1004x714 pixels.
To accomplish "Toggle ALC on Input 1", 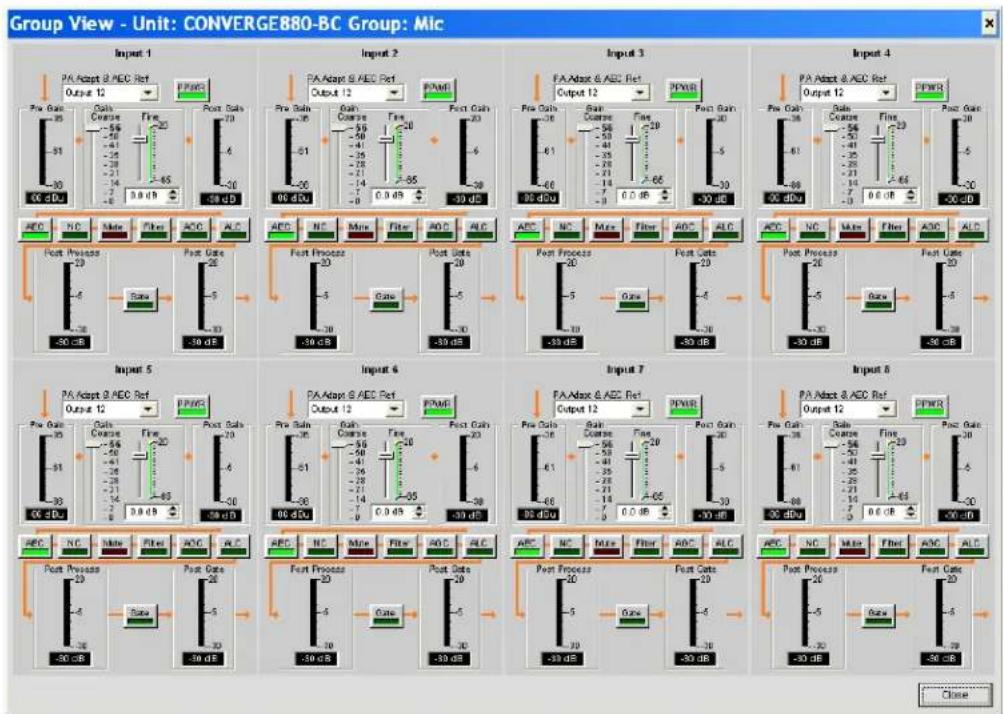I will [x=233, y=229].
